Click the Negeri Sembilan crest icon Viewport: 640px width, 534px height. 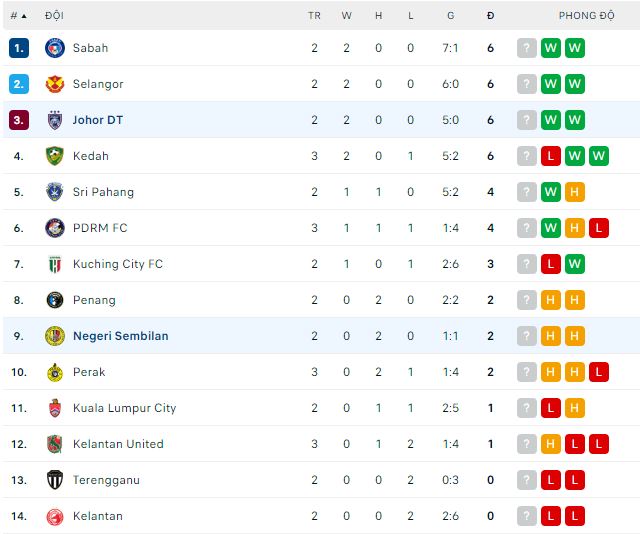click(x=55, y=336)
